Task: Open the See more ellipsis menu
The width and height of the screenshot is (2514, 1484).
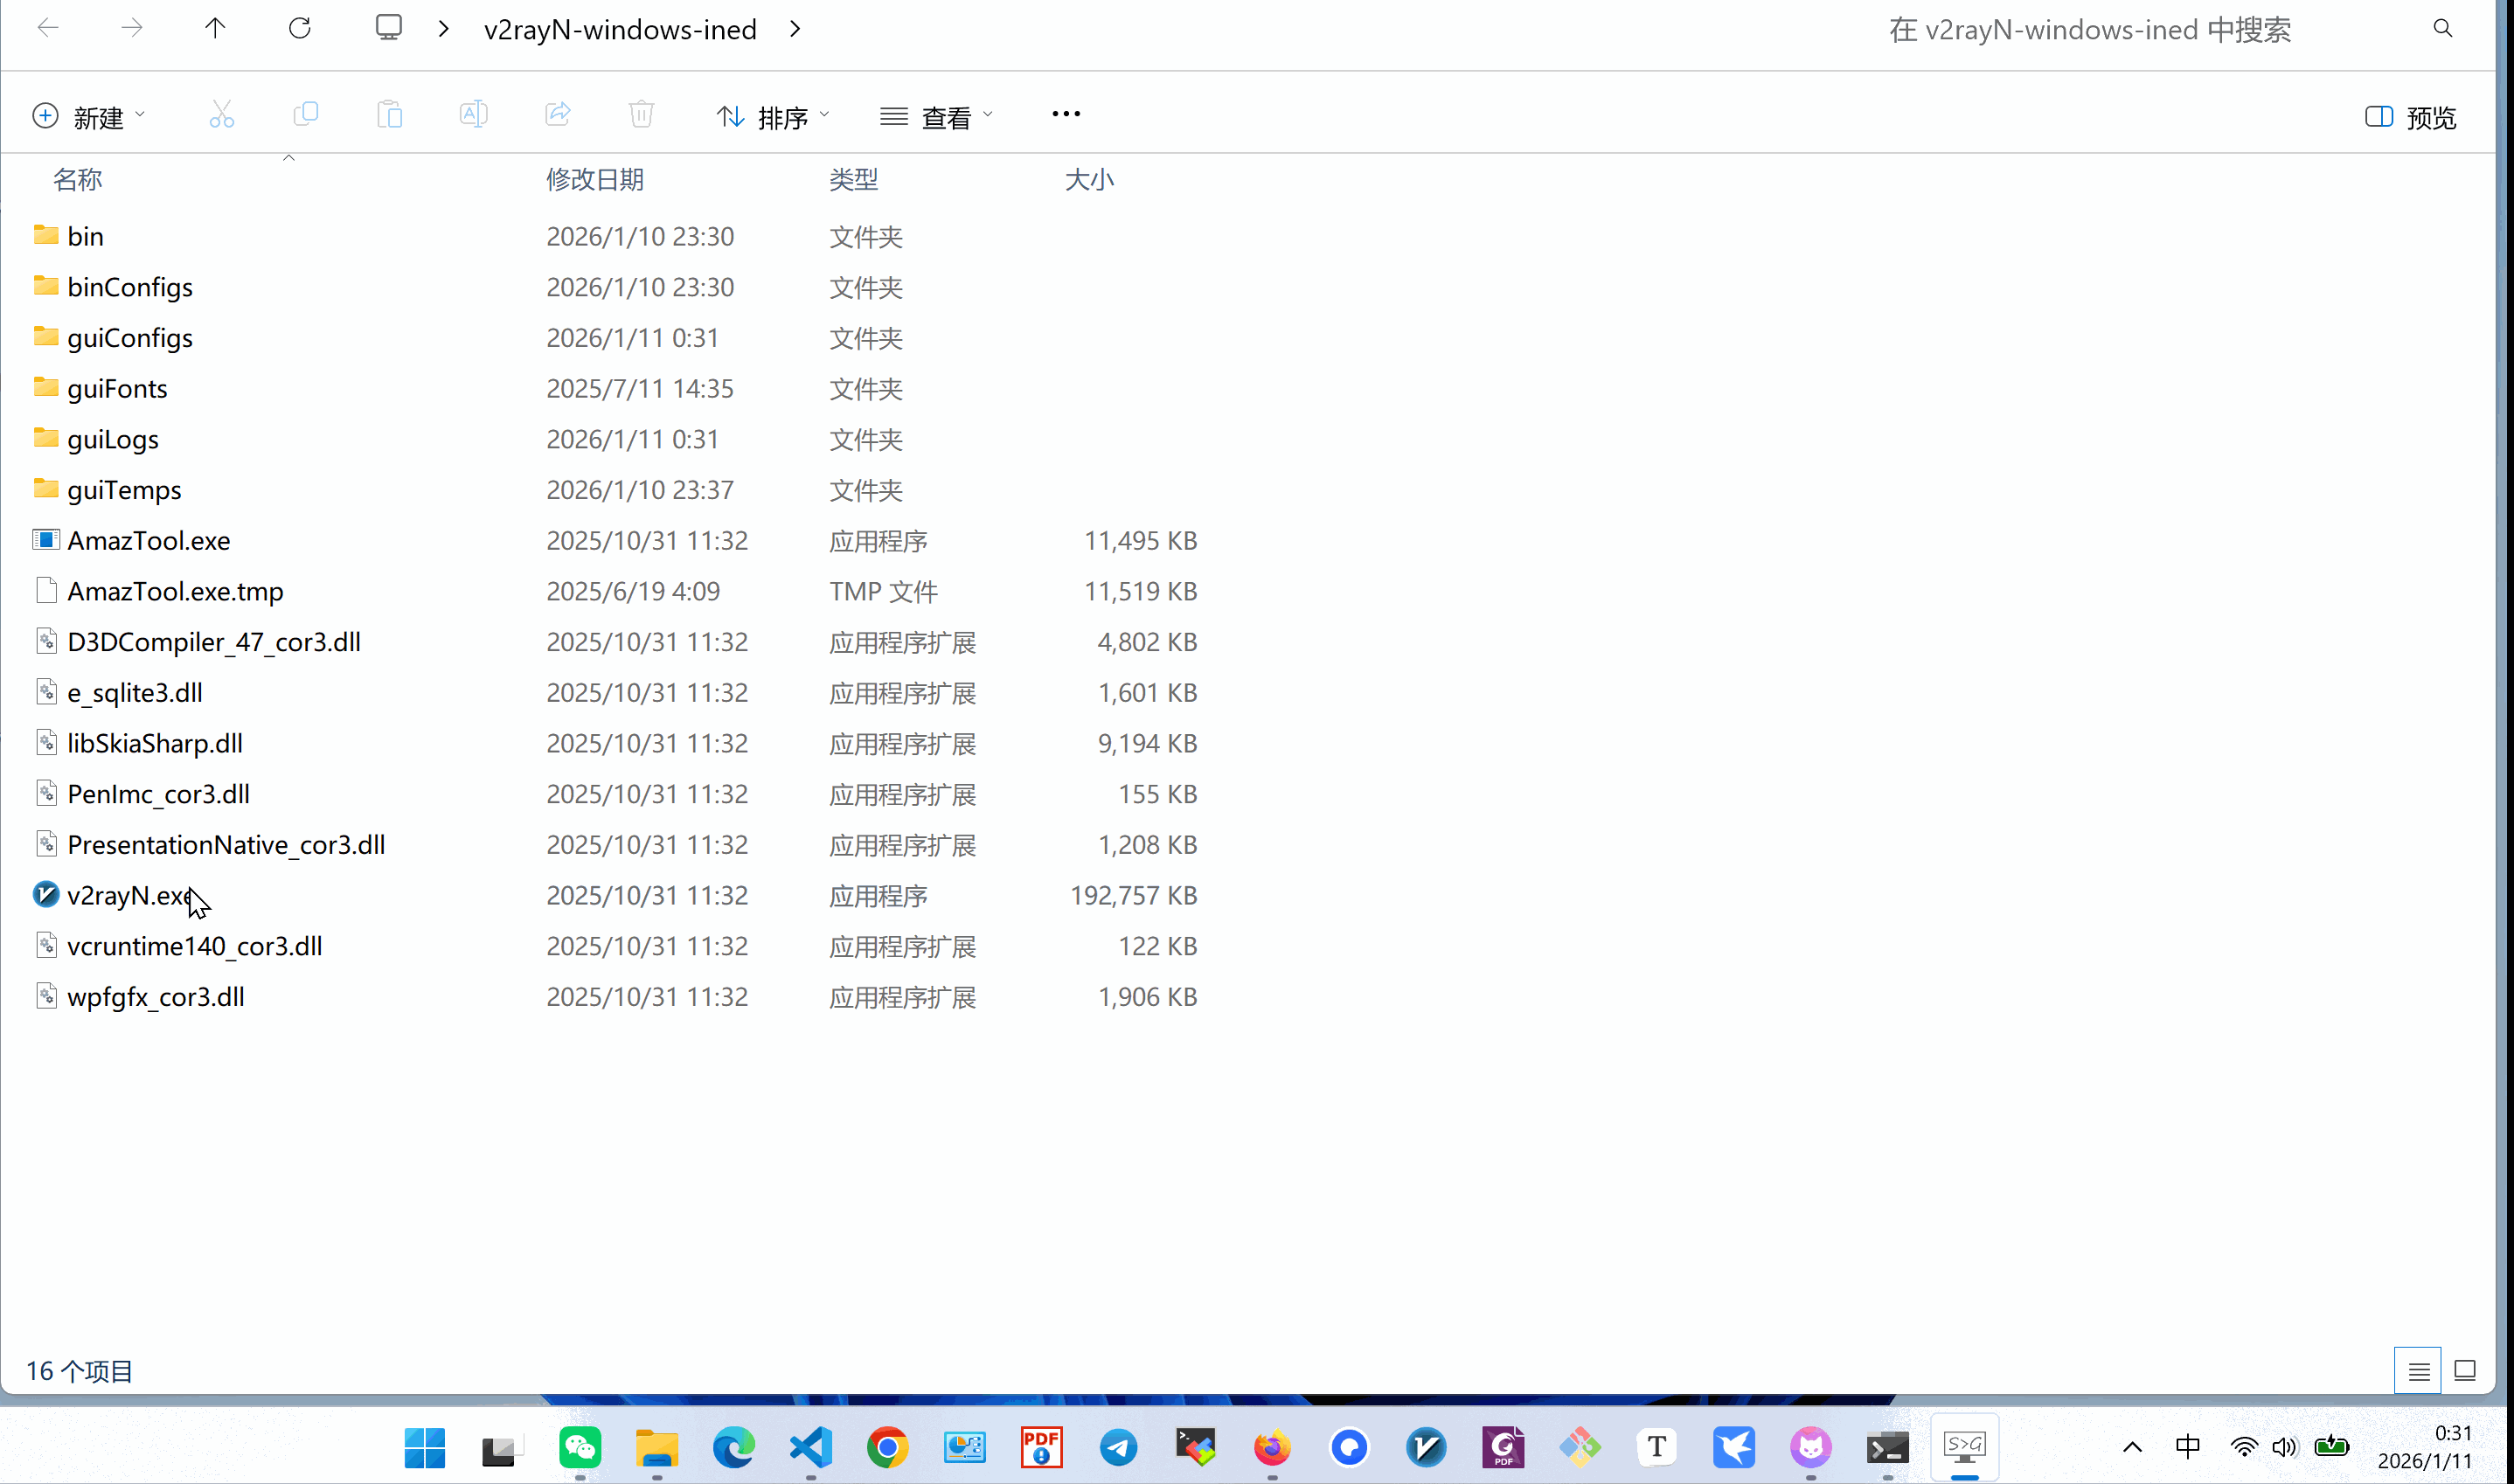Action: (1066, 114)
